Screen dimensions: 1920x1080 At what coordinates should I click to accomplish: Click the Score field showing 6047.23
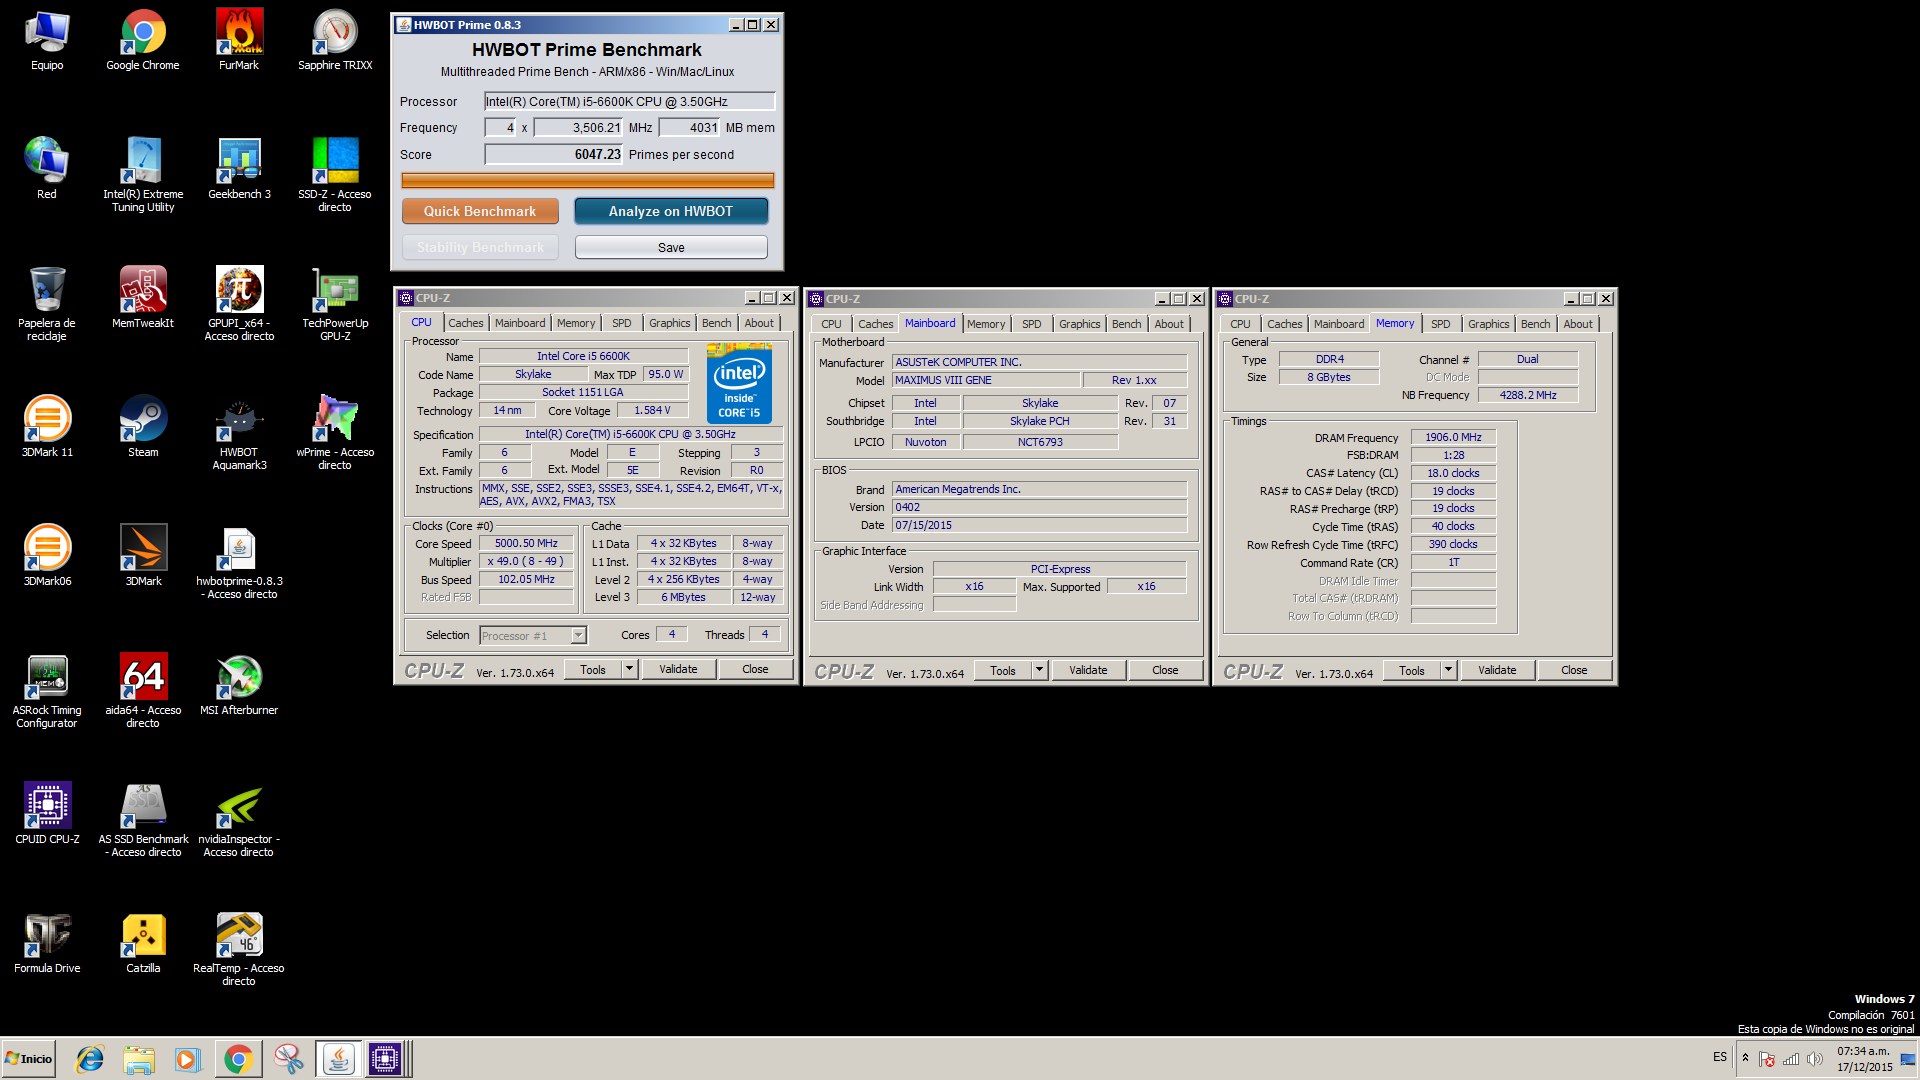(553, 154)
